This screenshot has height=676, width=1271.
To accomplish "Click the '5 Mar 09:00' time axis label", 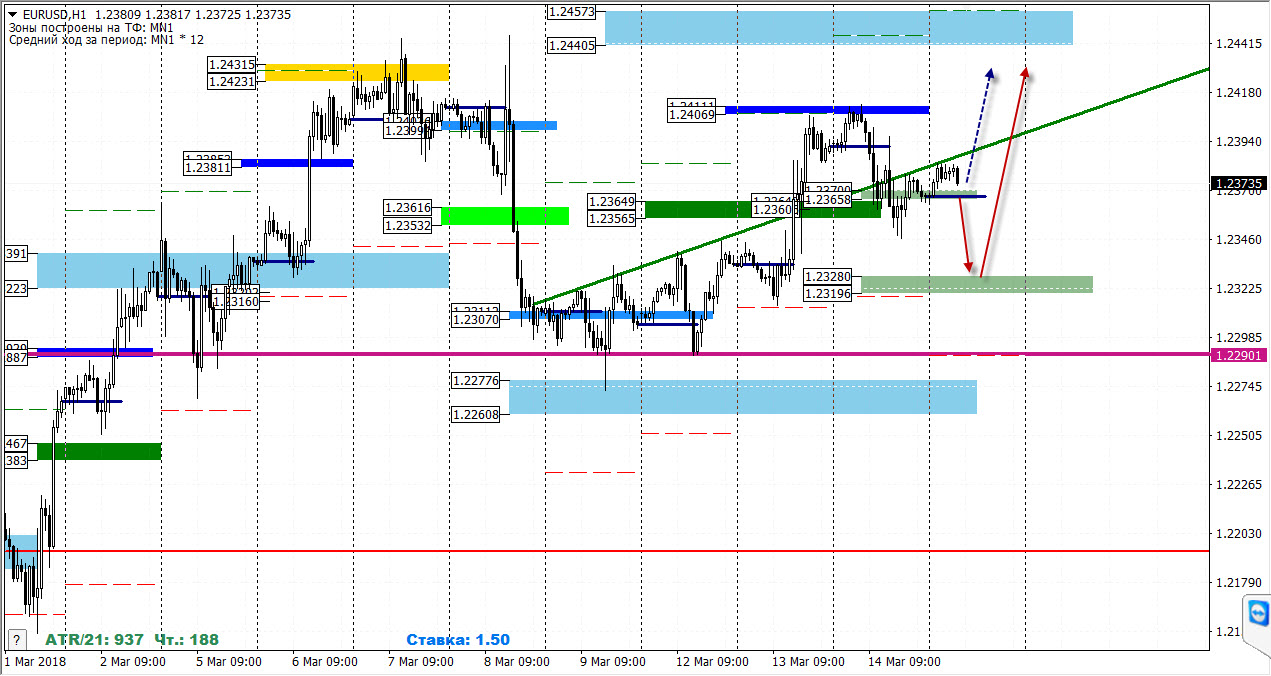I will click(227, 662).
